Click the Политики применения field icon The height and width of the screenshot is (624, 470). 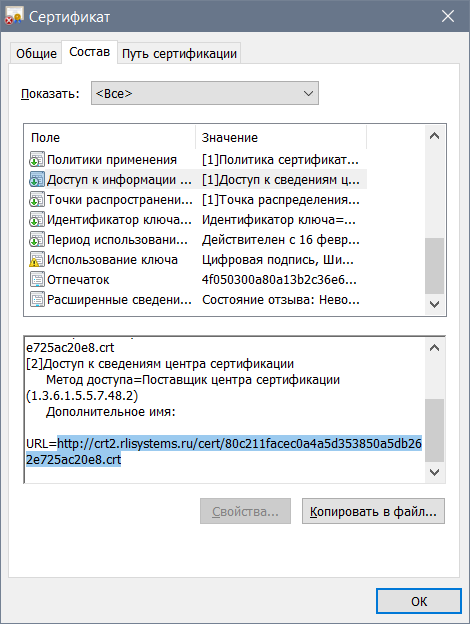pyautogui.click(x=37, y=160)
